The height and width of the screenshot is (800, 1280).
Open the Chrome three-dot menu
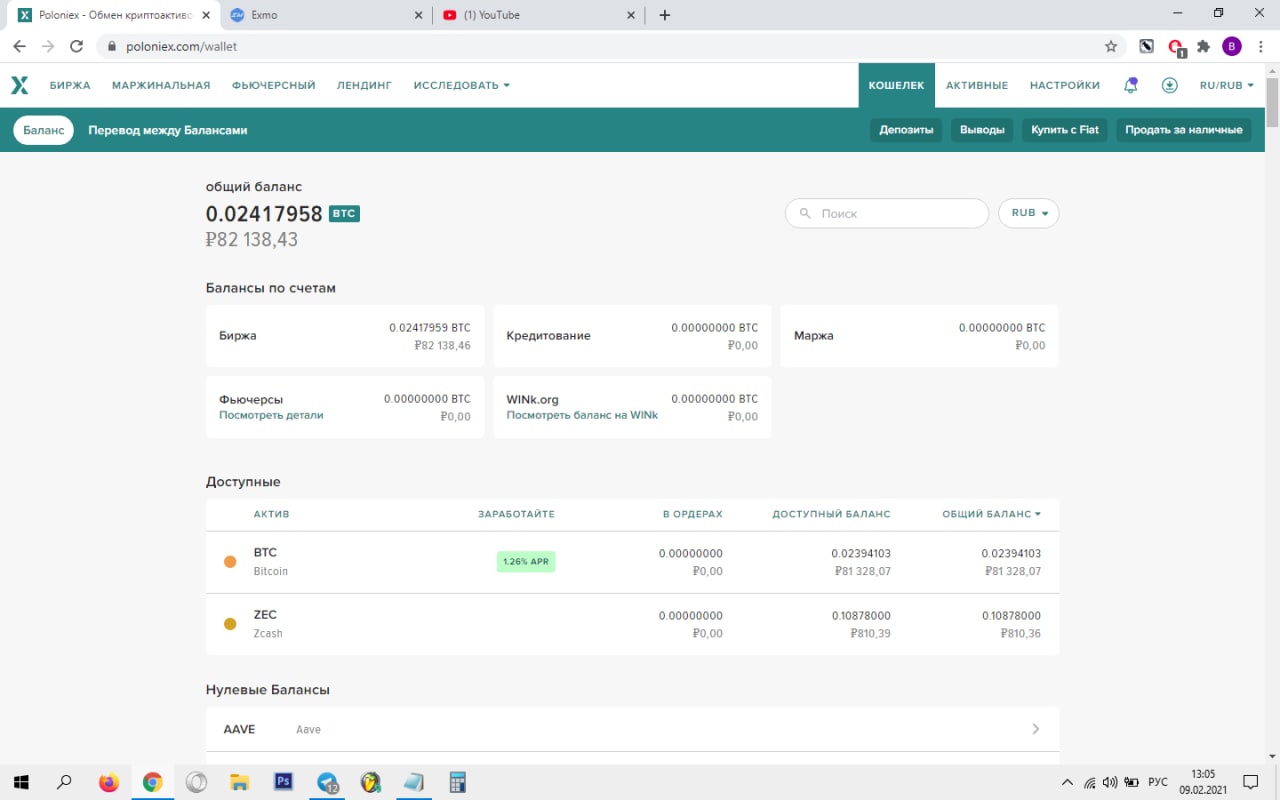click(1260, 46)
